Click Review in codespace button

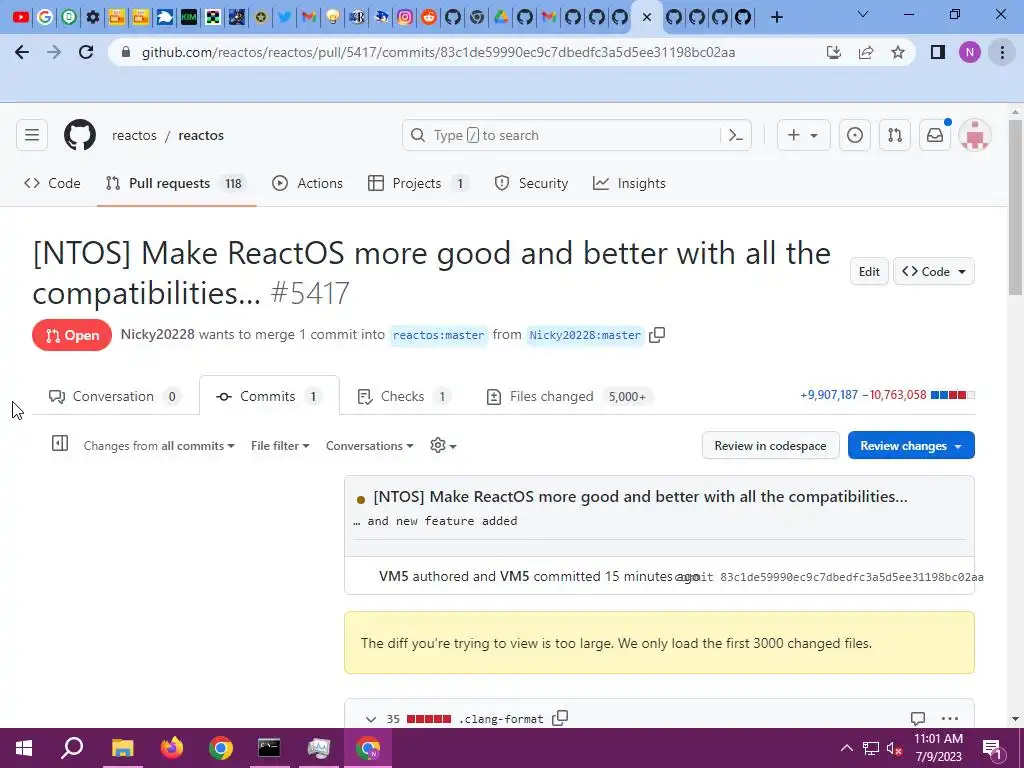pyautogui.click(x=770, y=445)
